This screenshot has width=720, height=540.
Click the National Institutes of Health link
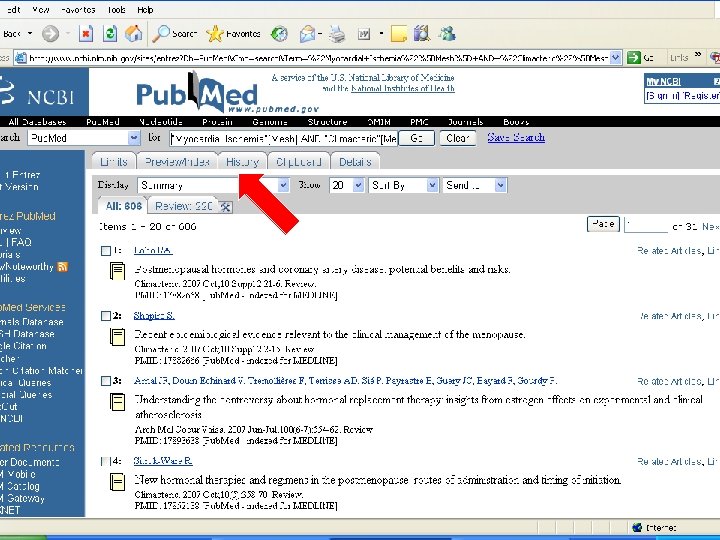tap(403, 88)
